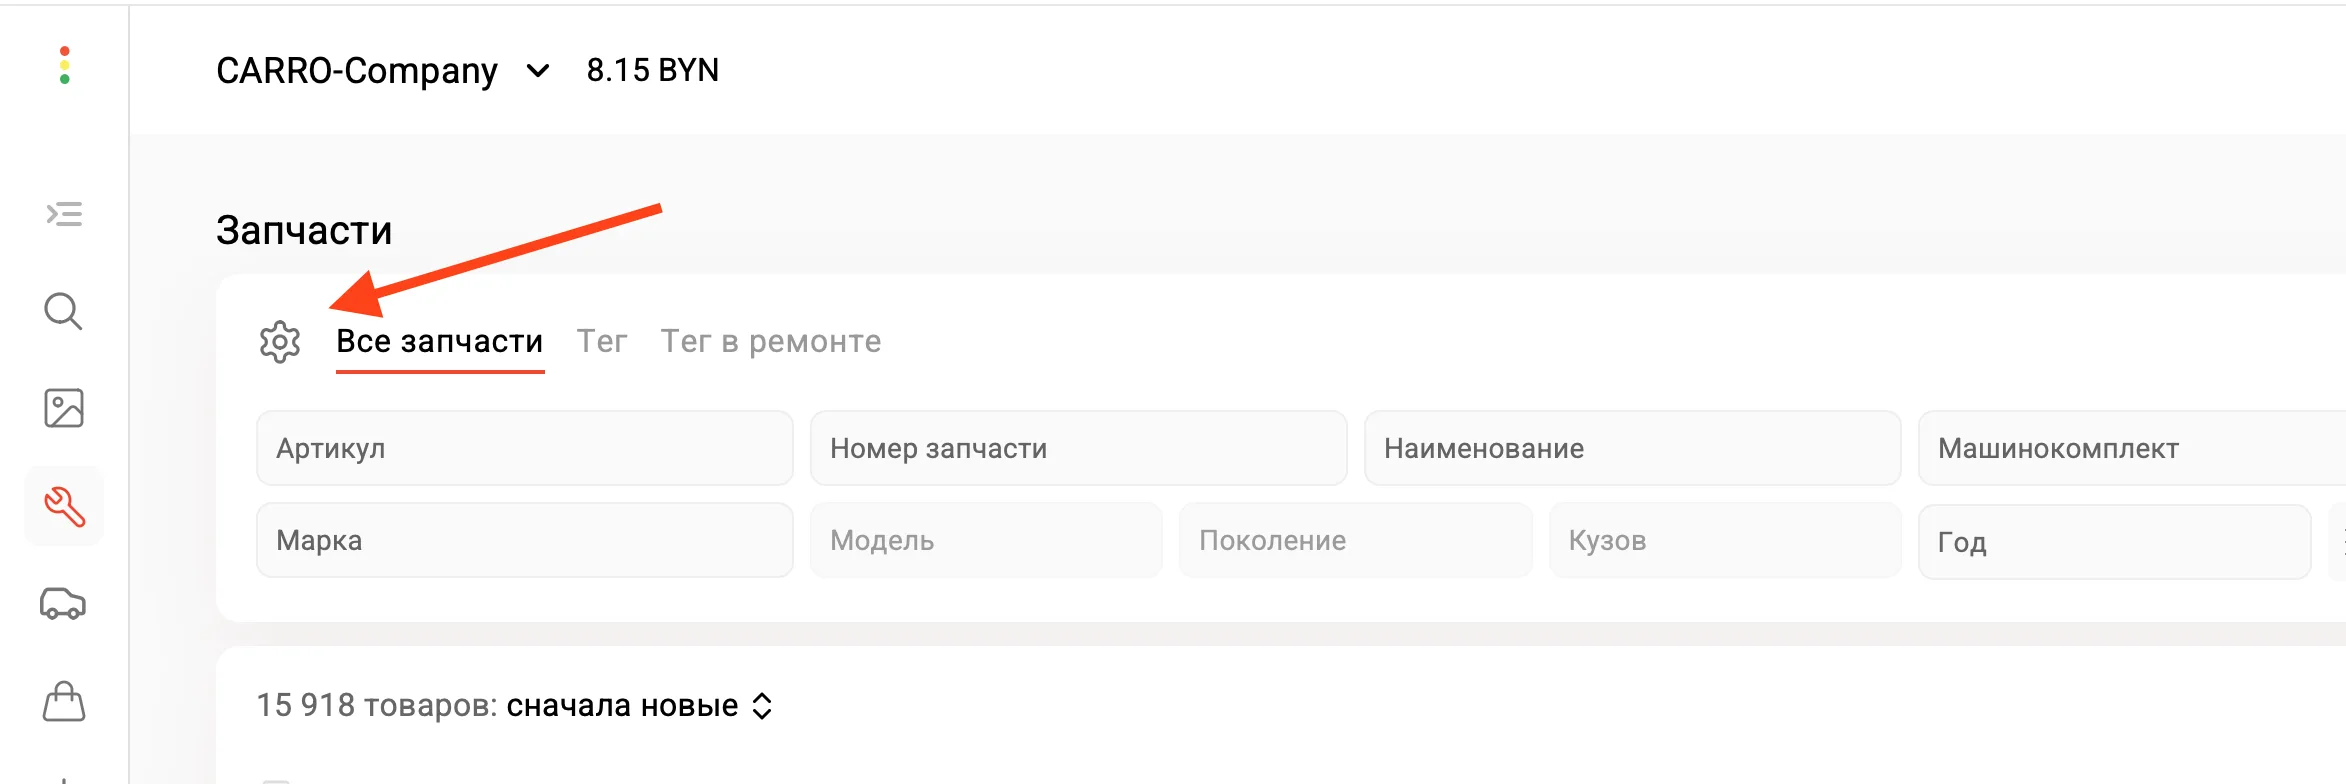Viewport: 2346px width, 784px height.
Task: Click the 8.15 BYN balance
Action: pyautogui.click(x=652, y=69)
